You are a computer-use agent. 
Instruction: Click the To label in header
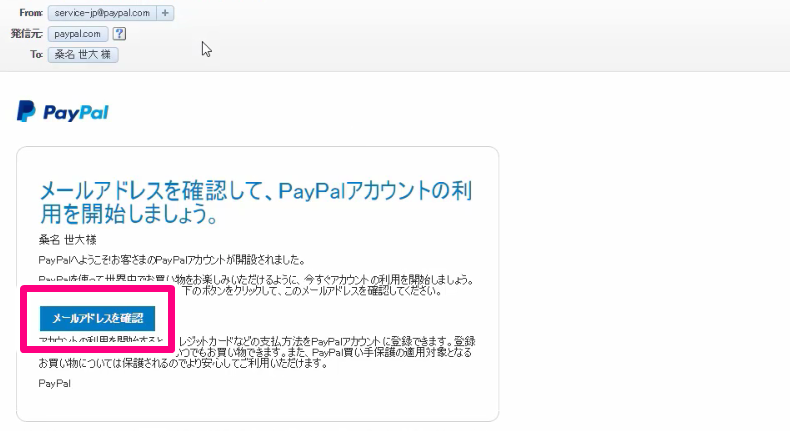click(x=36, y=54)
